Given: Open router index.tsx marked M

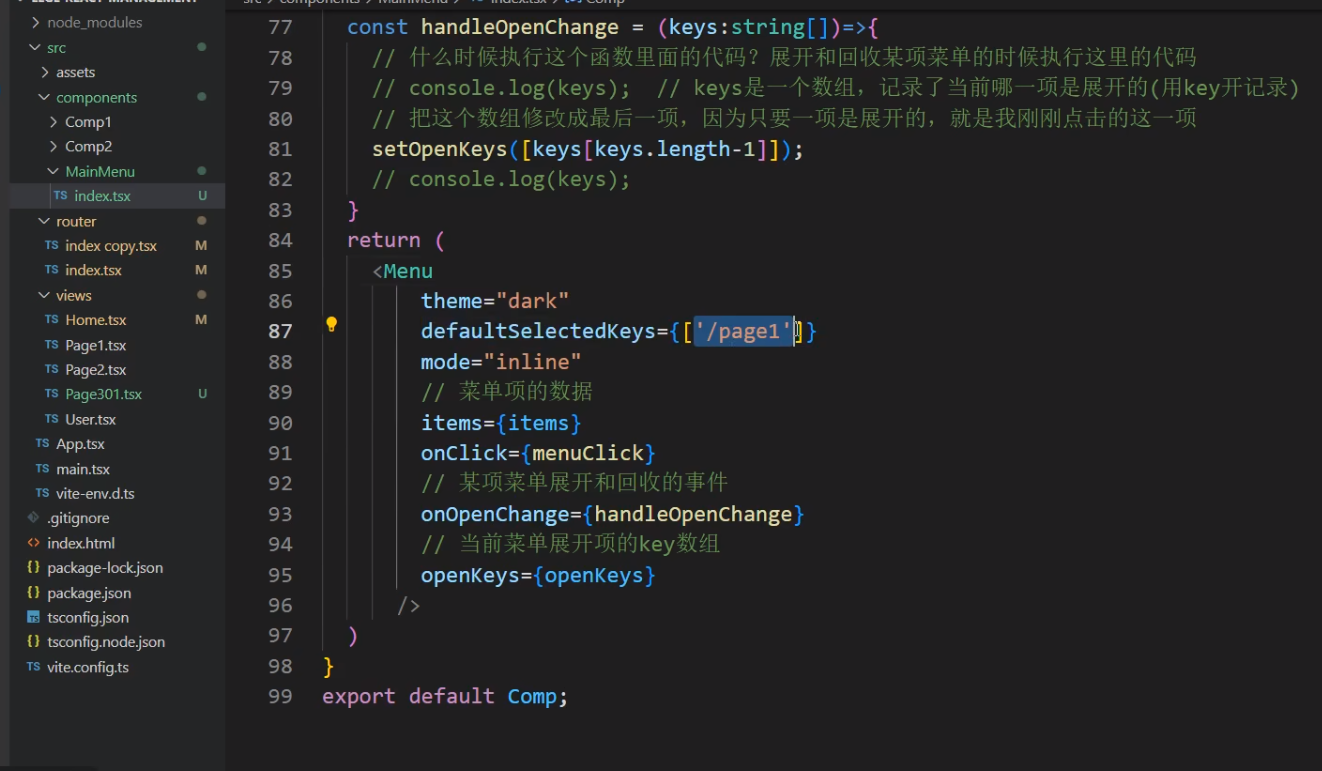Looking at the screenshot, I should pos(93,270).
